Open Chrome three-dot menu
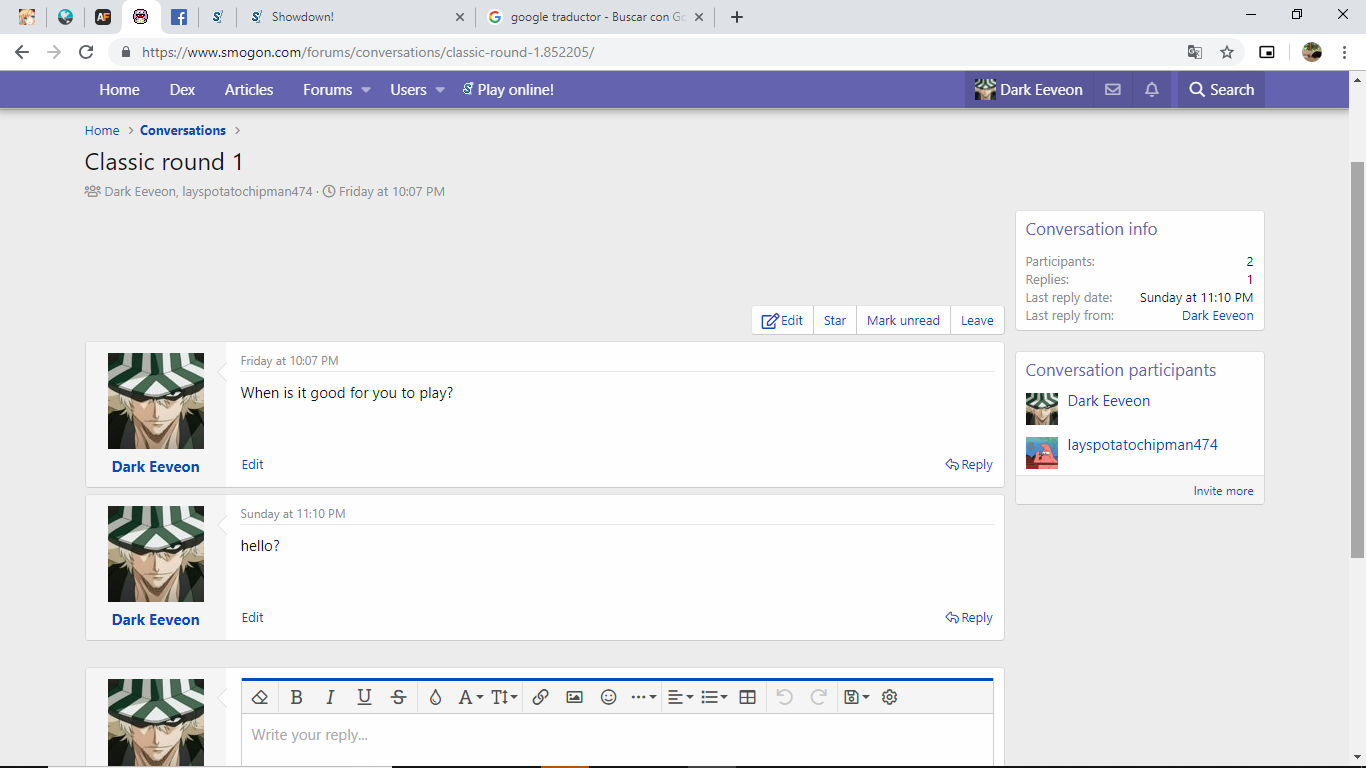The width and height of the screenshot is (1366, 768). pyautogui.click(x=1344, y=52)
